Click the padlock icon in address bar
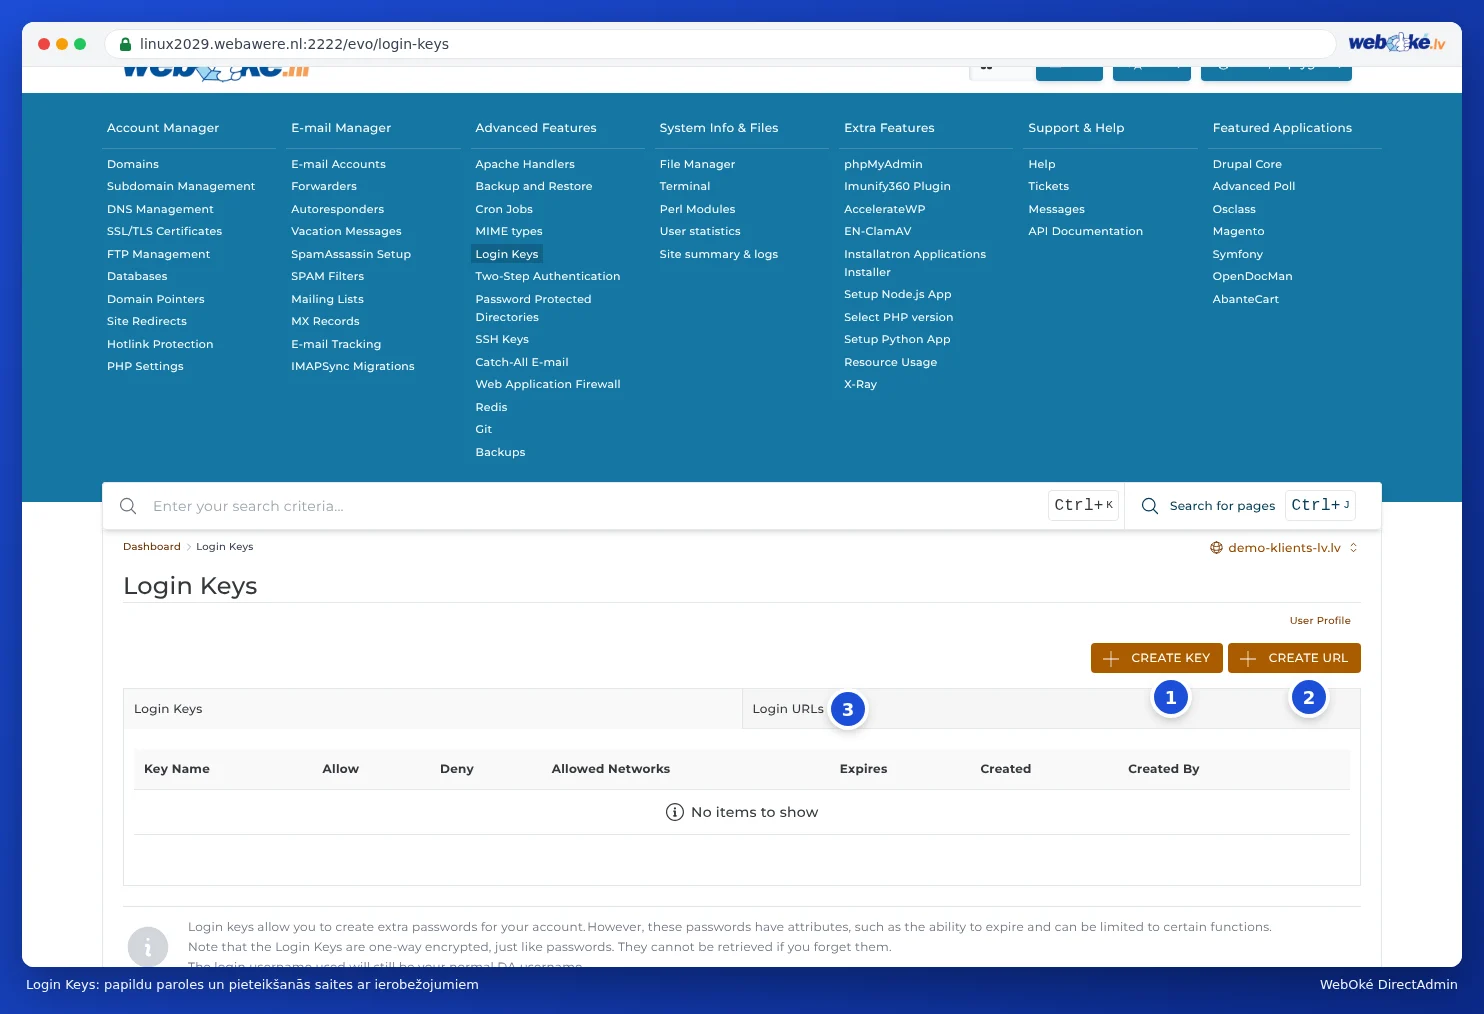1484x1014 pixels. pyautogui.click(x=125, y=44)
